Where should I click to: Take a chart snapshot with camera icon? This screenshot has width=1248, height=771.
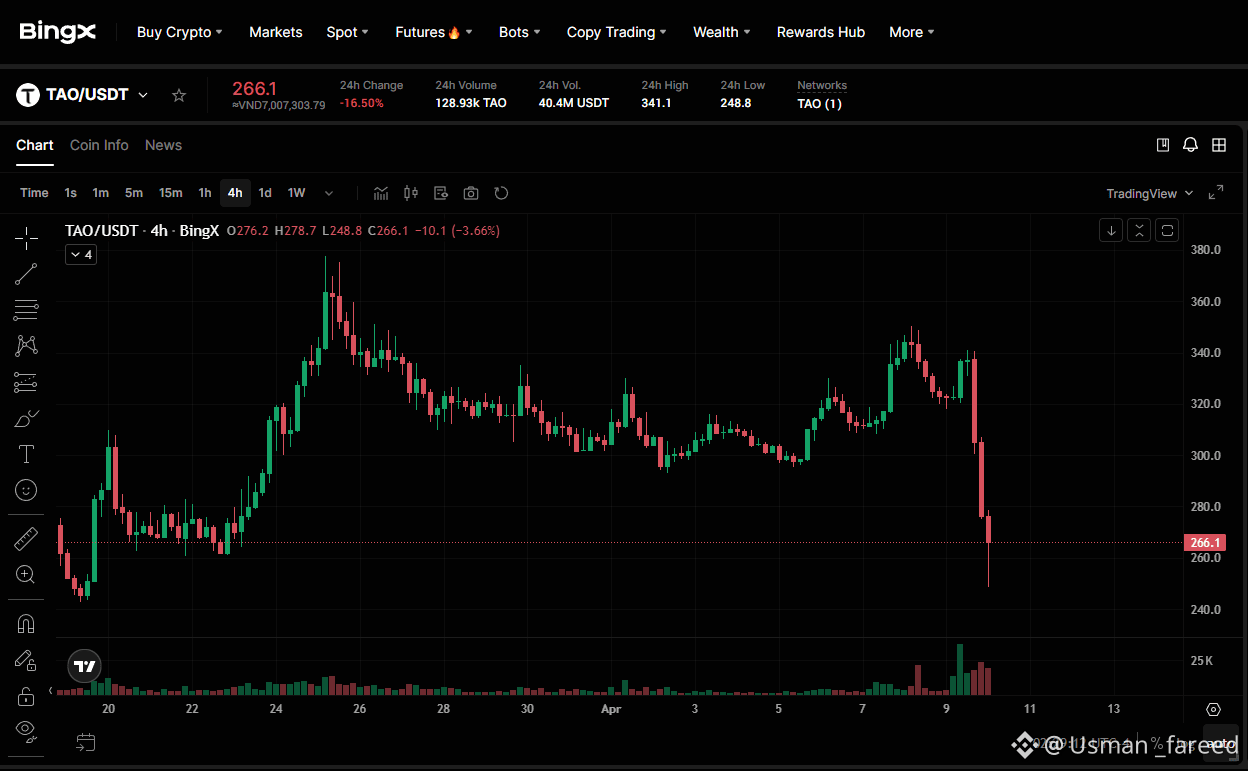[x=471, y=193]
